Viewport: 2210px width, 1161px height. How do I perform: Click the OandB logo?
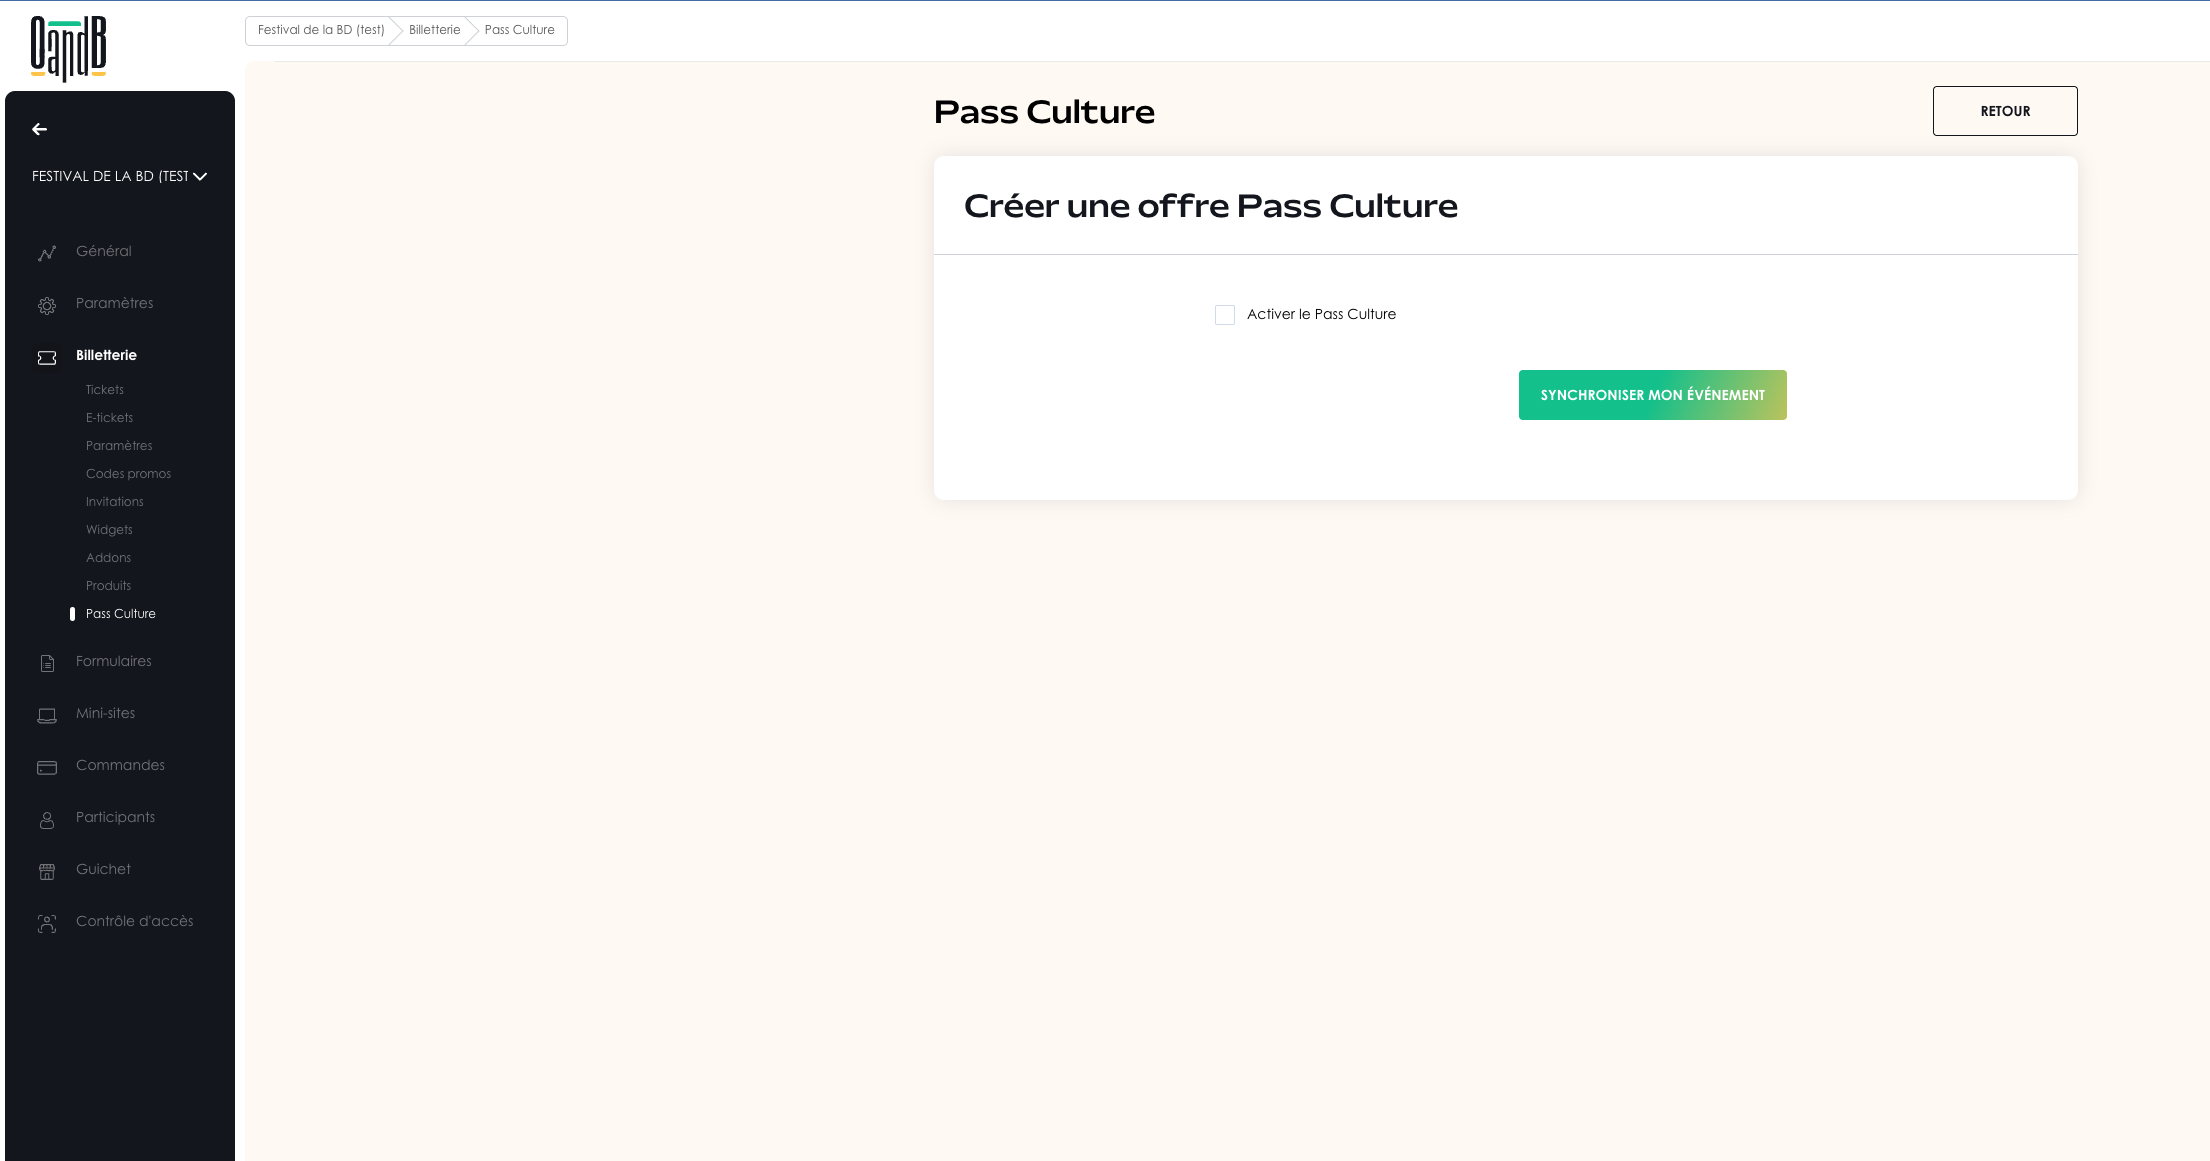click(68, 47)
